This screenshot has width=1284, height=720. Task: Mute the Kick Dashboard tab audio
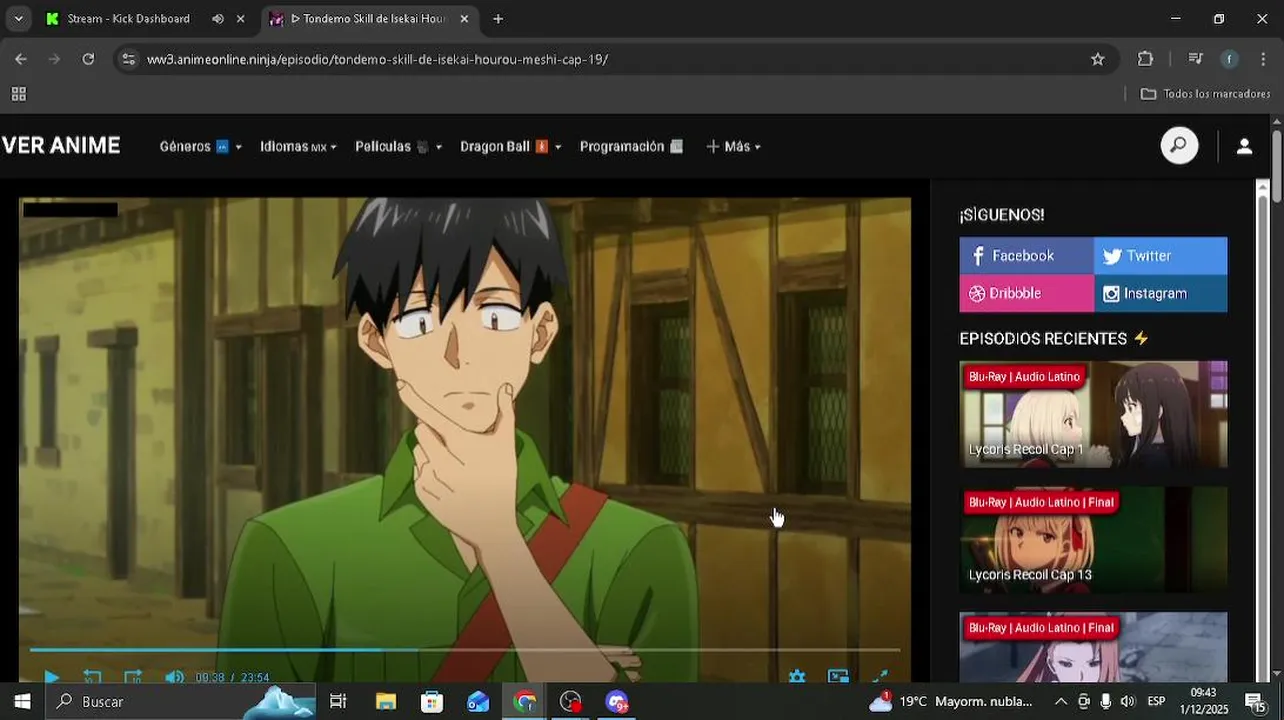[x=218, y=18]
